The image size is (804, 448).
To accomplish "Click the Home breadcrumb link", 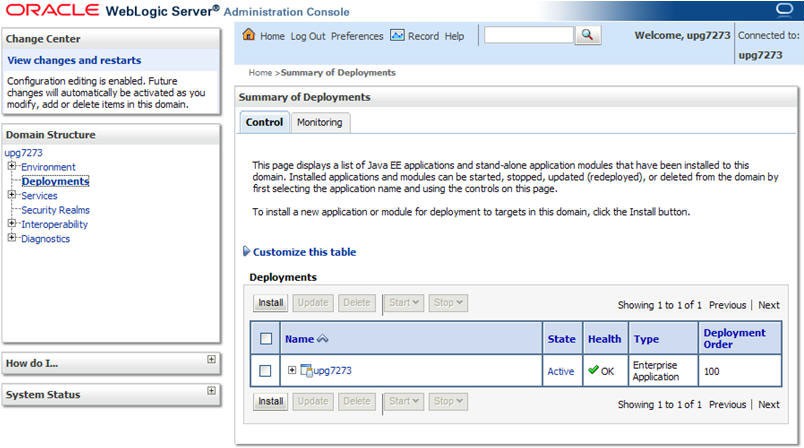I will click(260, 73).
